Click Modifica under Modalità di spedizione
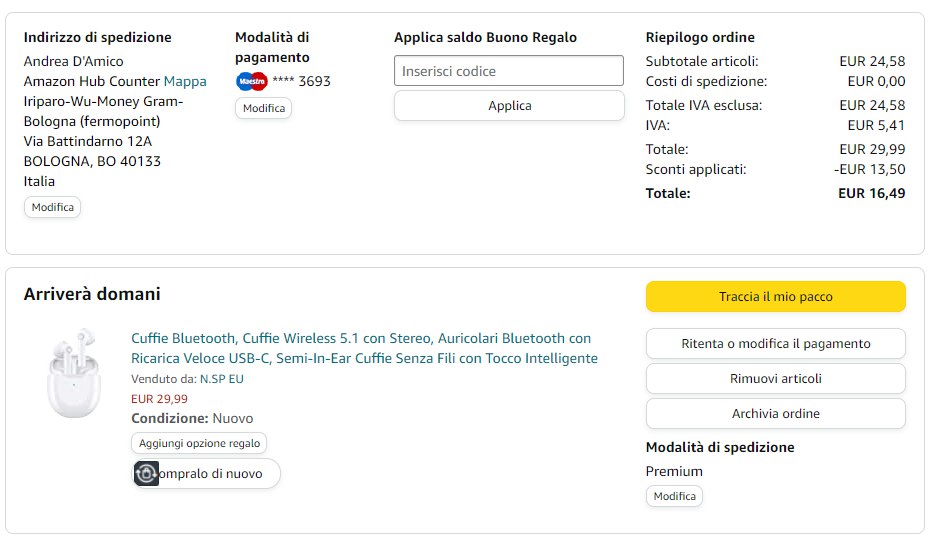 coord(674,496)
